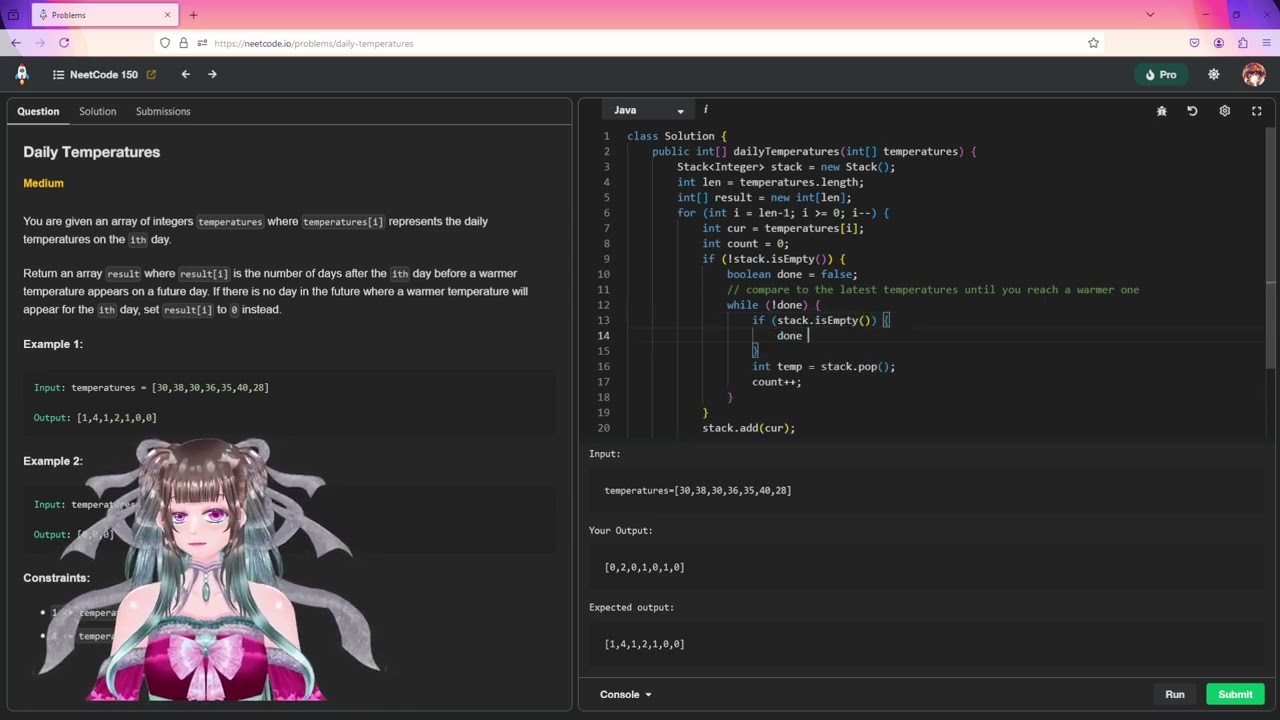Open the browser account icon
This screenshot has width=1280, height=720.
[x=1218, y=43]
